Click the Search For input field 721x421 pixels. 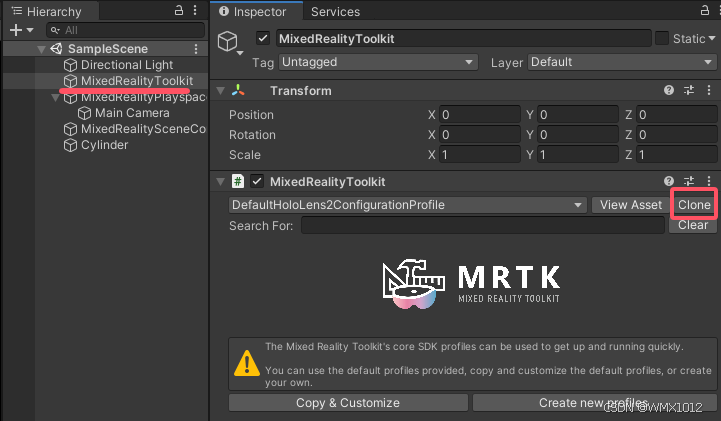(x=483, y=225)
